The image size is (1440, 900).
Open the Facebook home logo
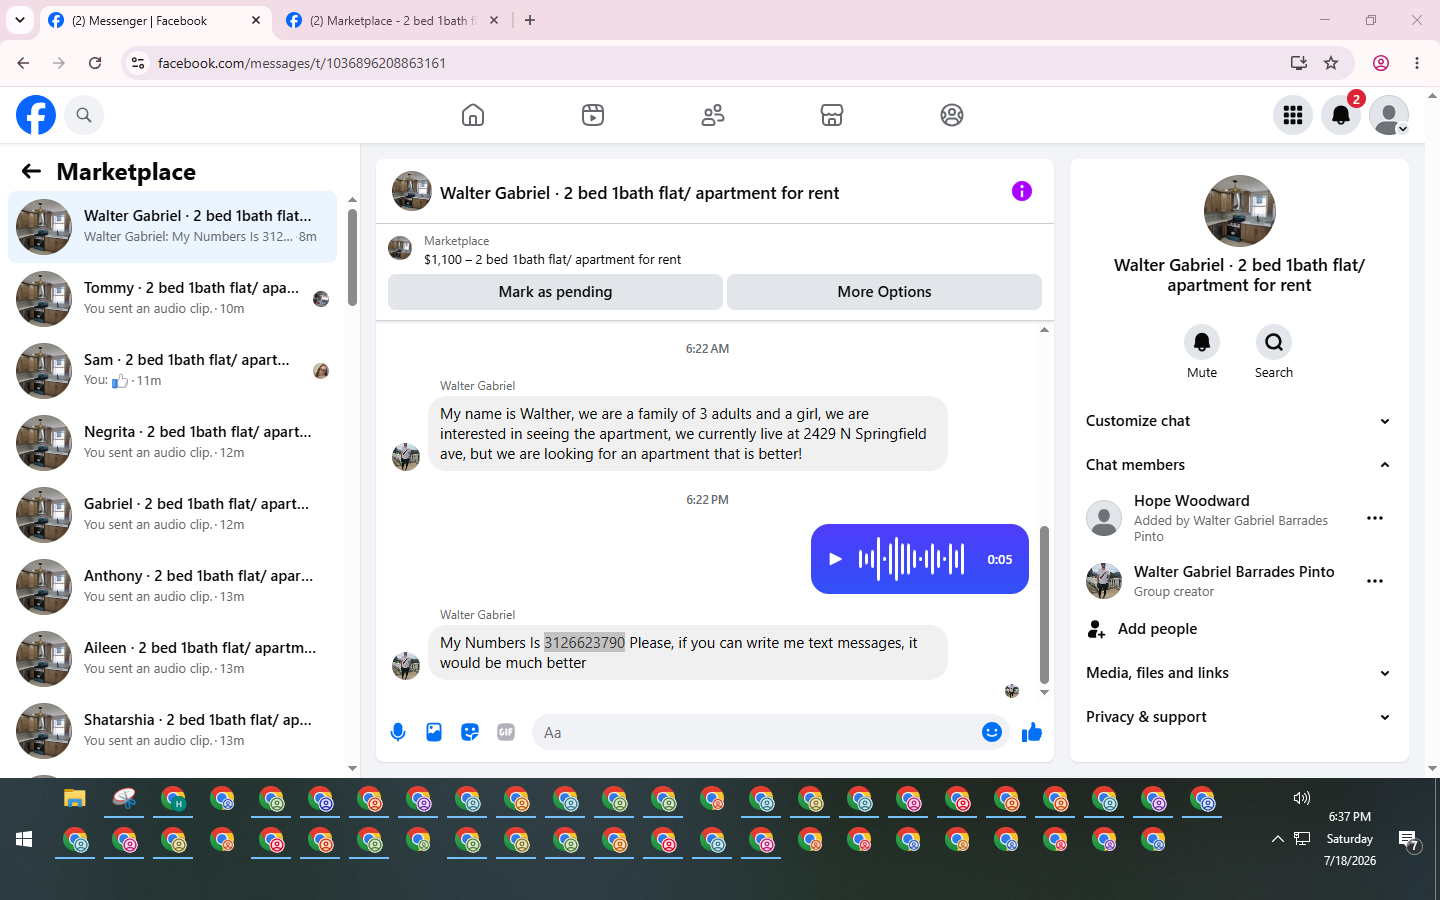pos(36,115)
